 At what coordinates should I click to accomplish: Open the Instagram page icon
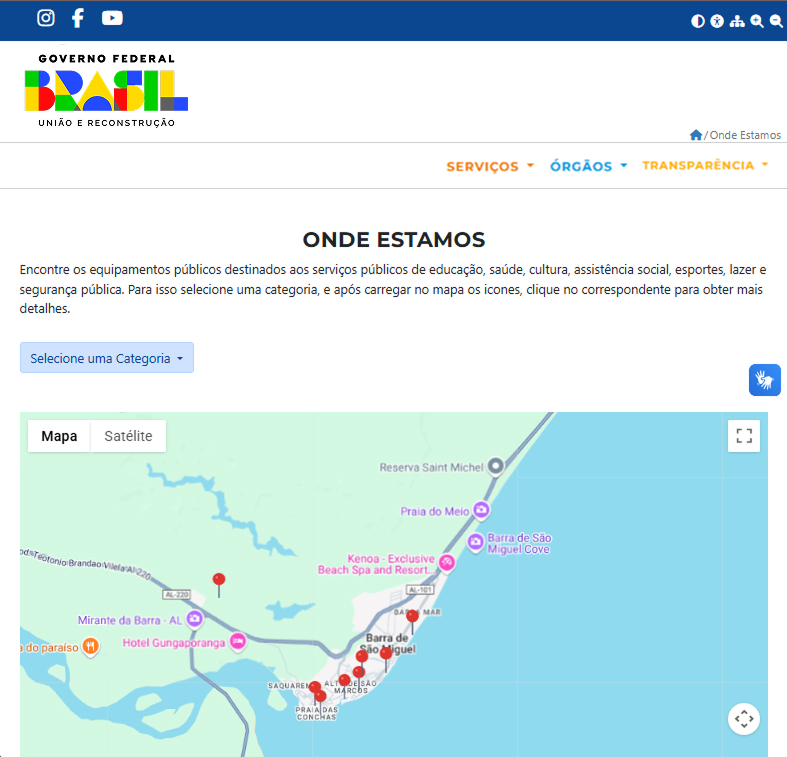click(x=46, y=18)
